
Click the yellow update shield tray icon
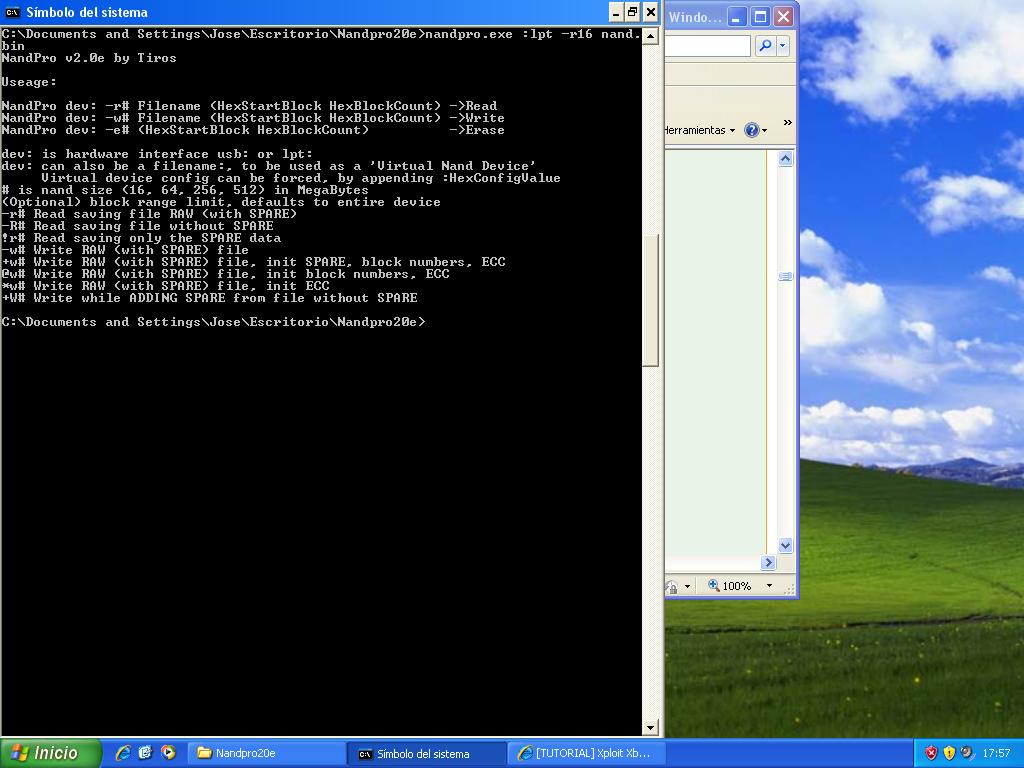pos(949,753)
